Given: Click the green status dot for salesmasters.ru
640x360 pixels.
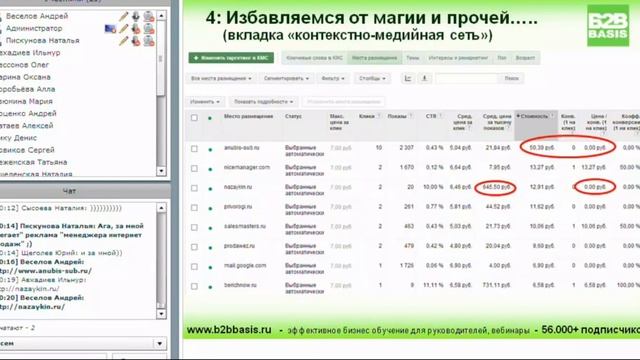Looking at the screenshot, I should pyautogui.click(x=210, y=228).
